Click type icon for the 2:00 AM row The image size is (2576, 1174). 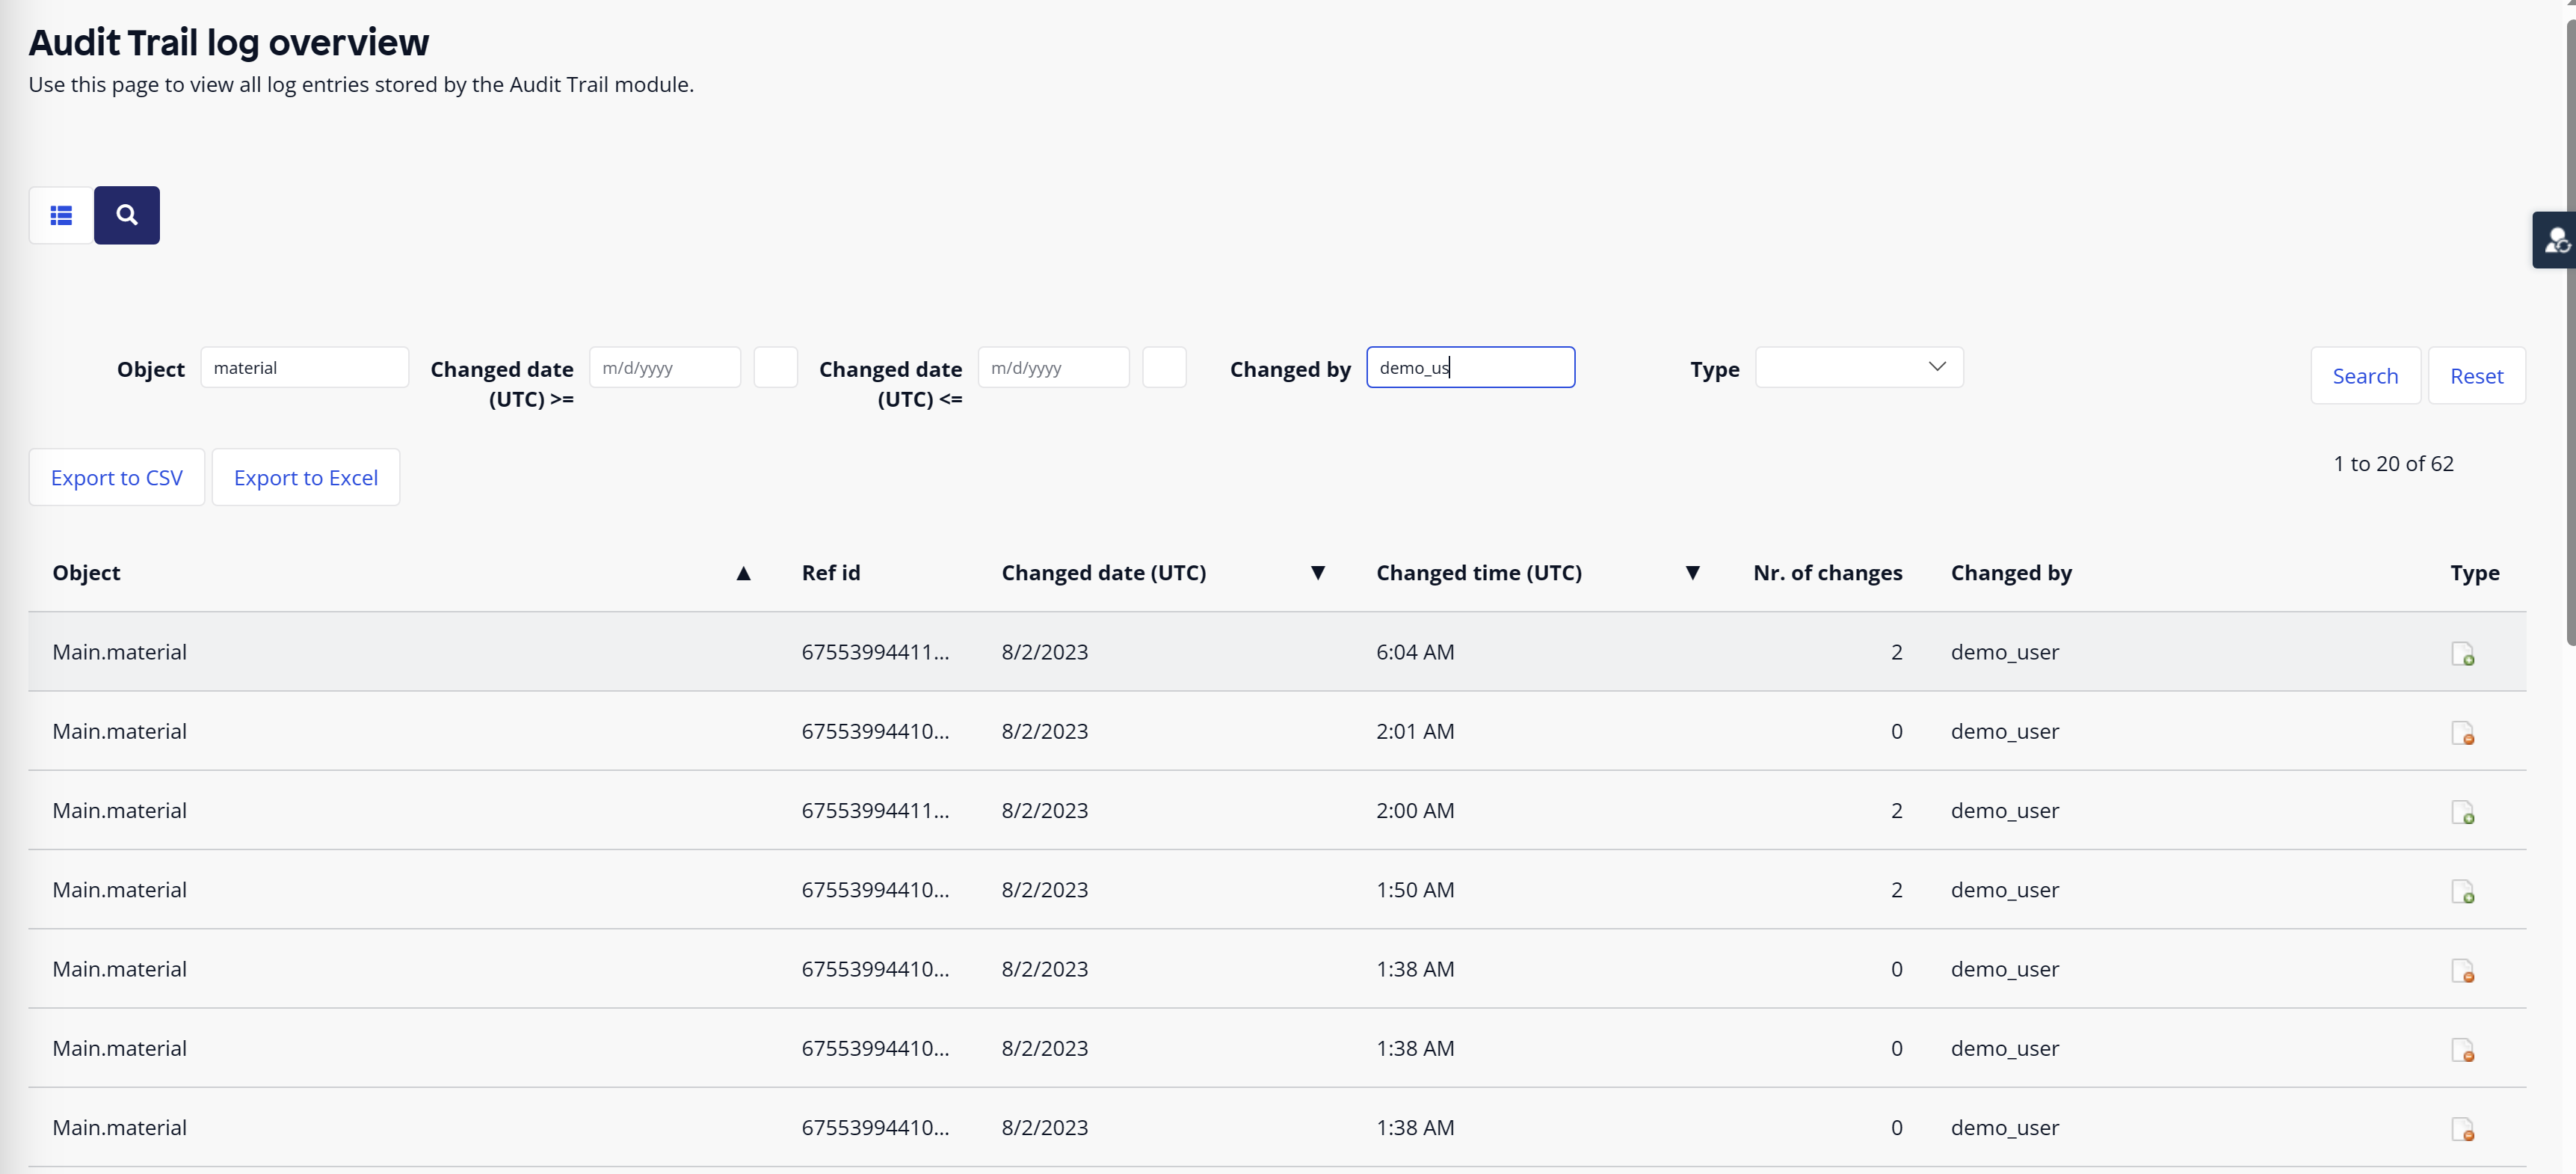[2462, 812]
